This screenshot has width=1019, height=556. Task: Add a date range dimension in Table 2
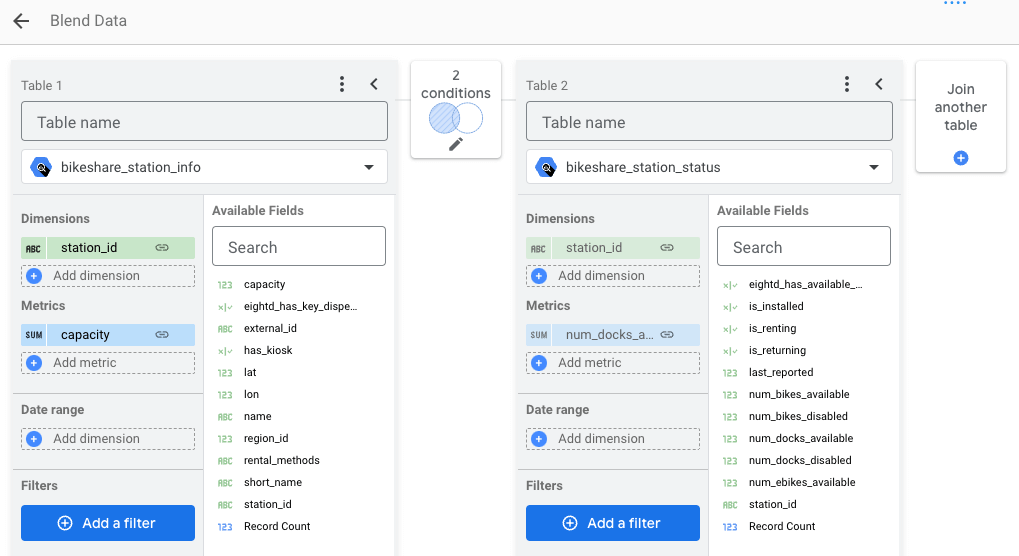click(613, 438)
